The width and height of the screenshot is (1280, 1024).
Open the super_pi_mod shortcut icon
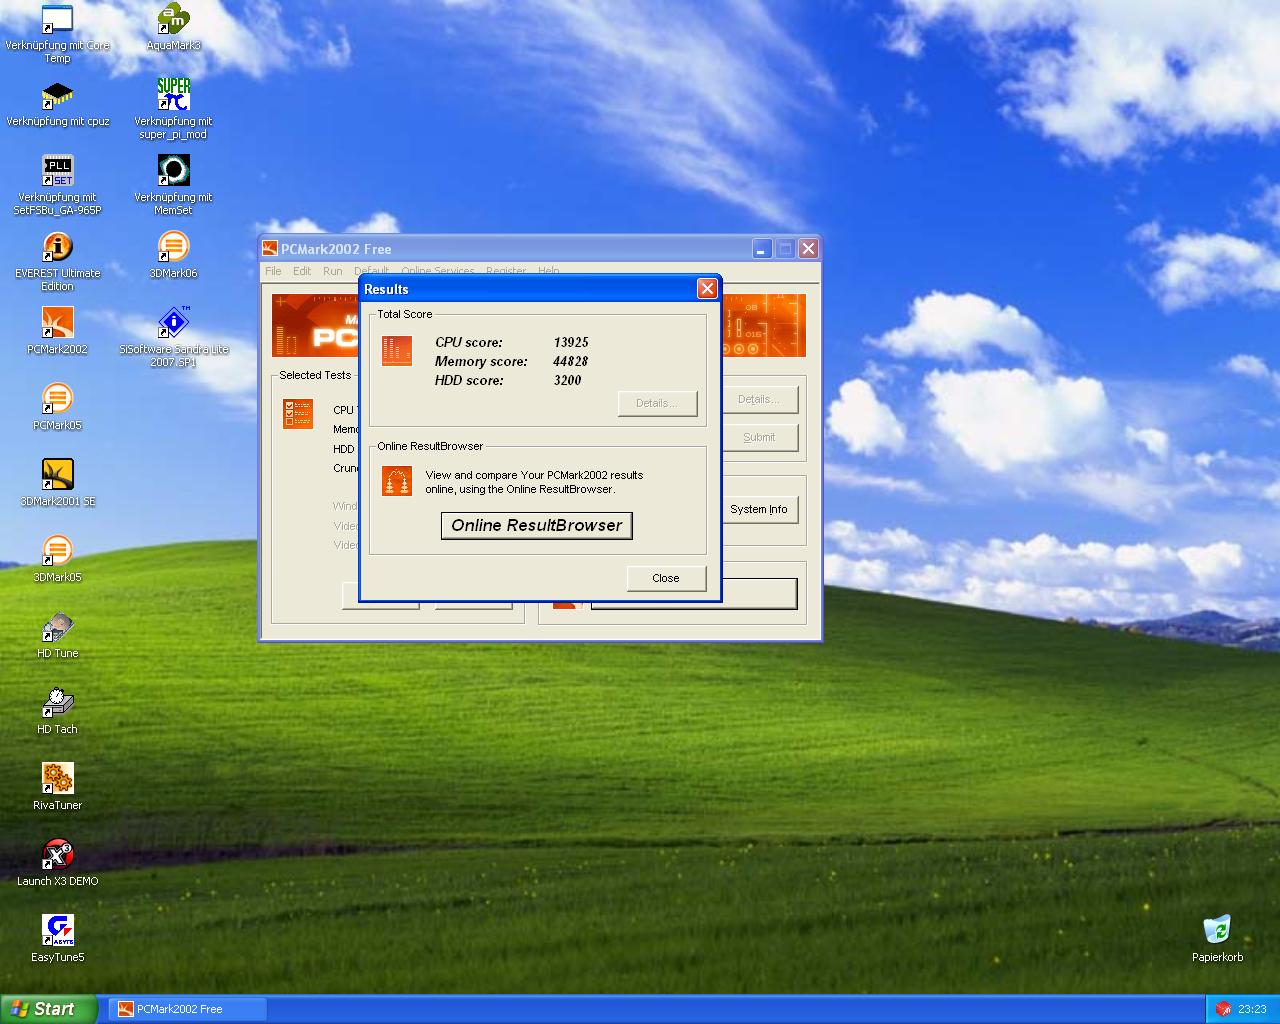[173, 95]
